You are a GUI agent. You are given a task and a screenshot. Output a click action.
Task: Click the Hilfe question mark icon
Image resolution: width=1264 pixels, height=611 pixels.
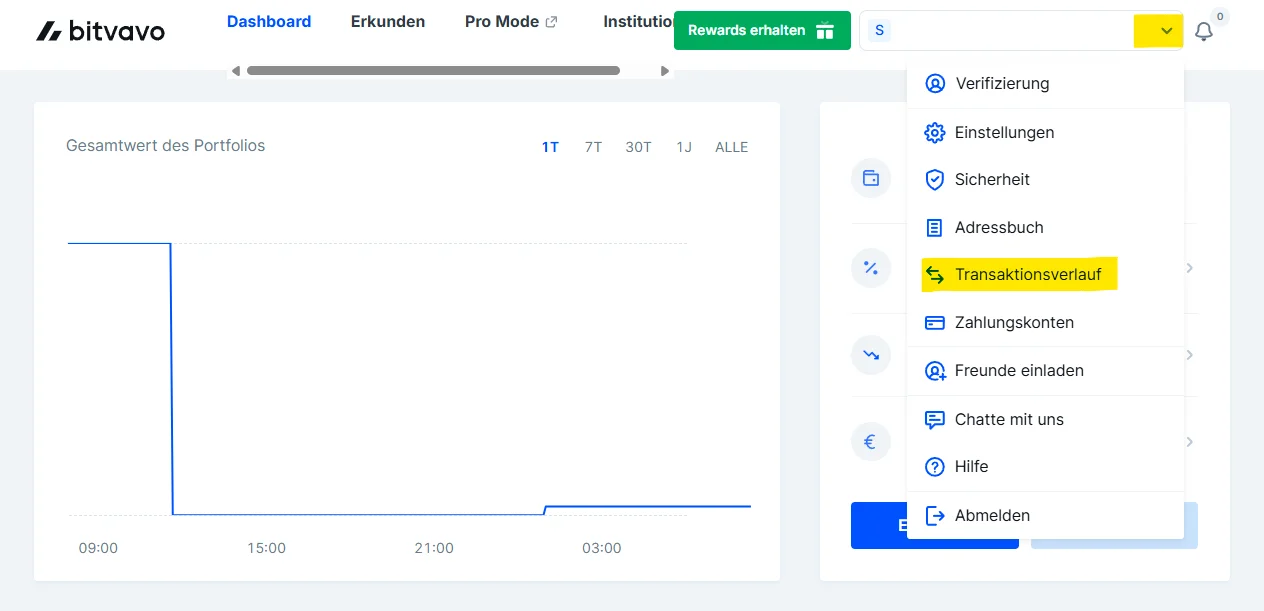[x=935, y=466]
